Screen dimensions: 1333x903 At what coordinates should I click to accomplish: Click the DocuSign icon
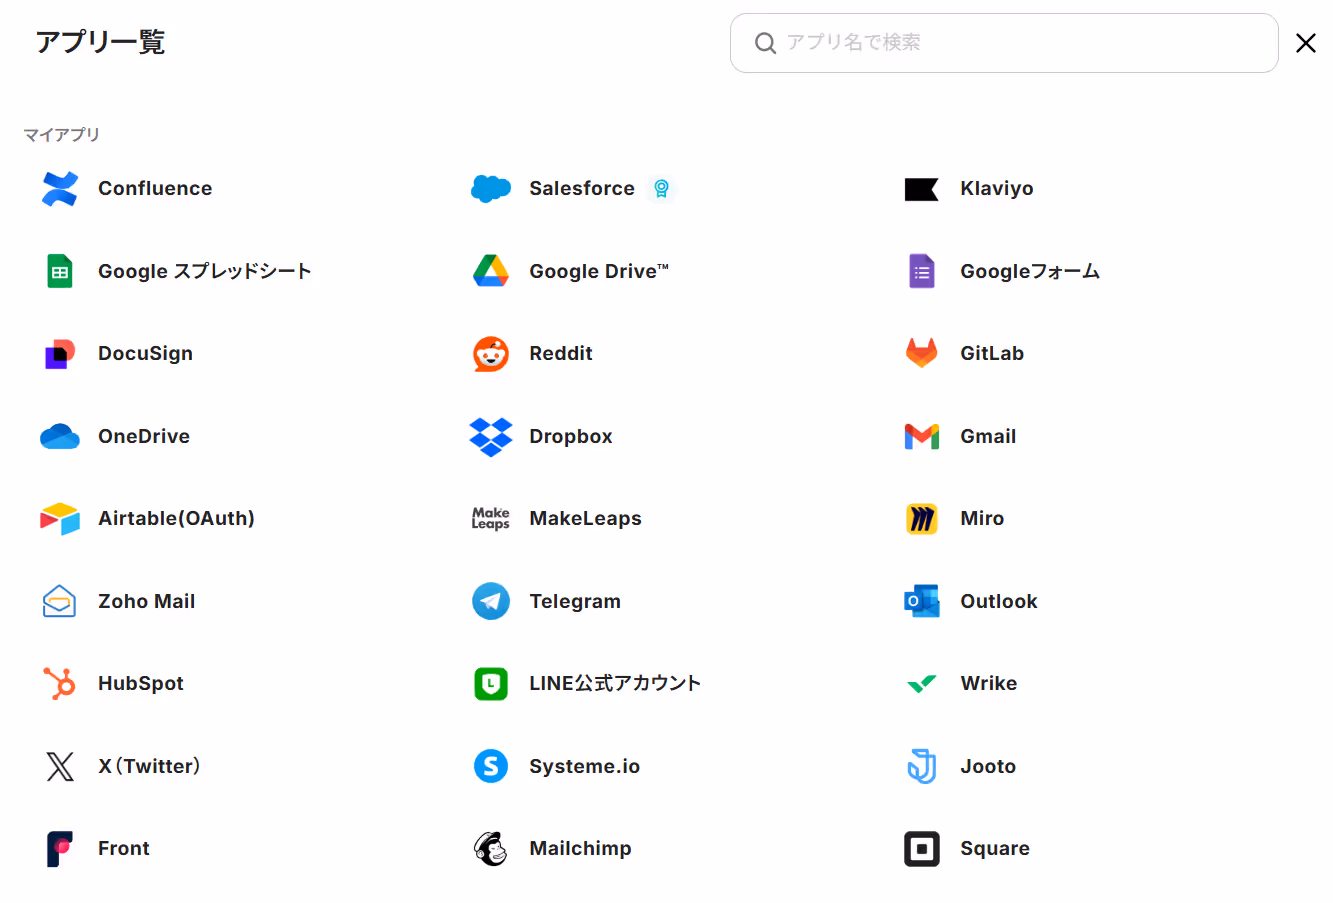[x=60, y=354]
